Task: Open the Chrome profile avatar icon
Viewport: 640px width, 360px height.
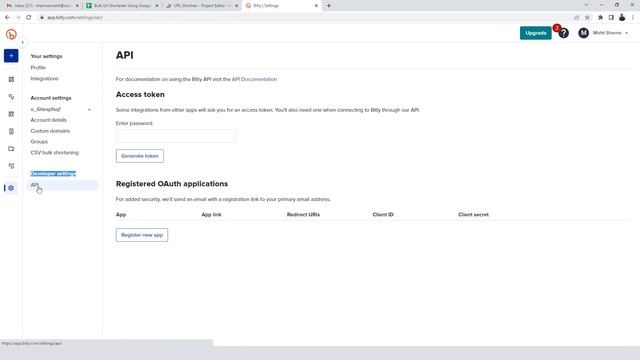Action: (622, 17)
